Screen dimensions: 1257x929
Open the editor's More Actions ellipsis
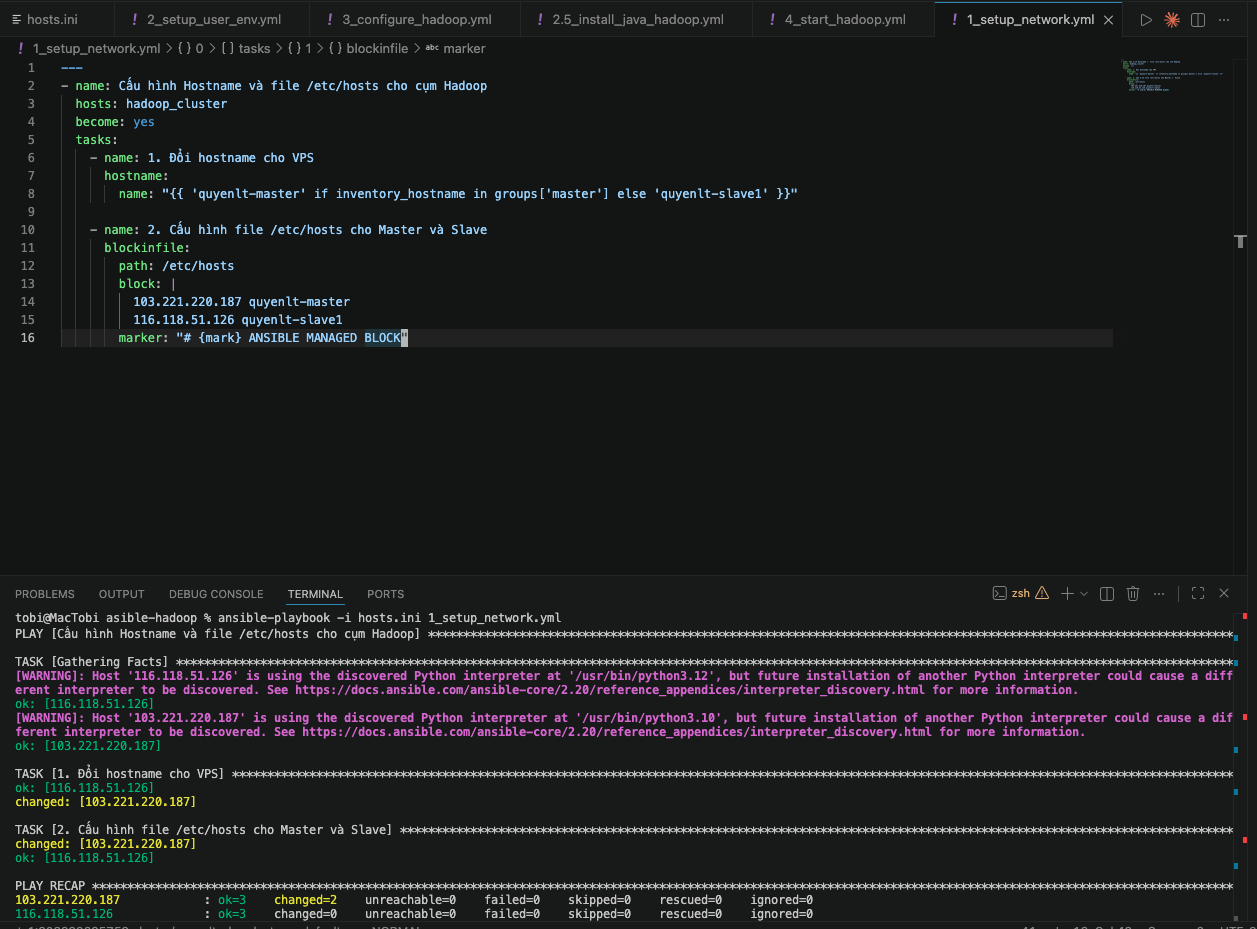[x=1224, y=20]
